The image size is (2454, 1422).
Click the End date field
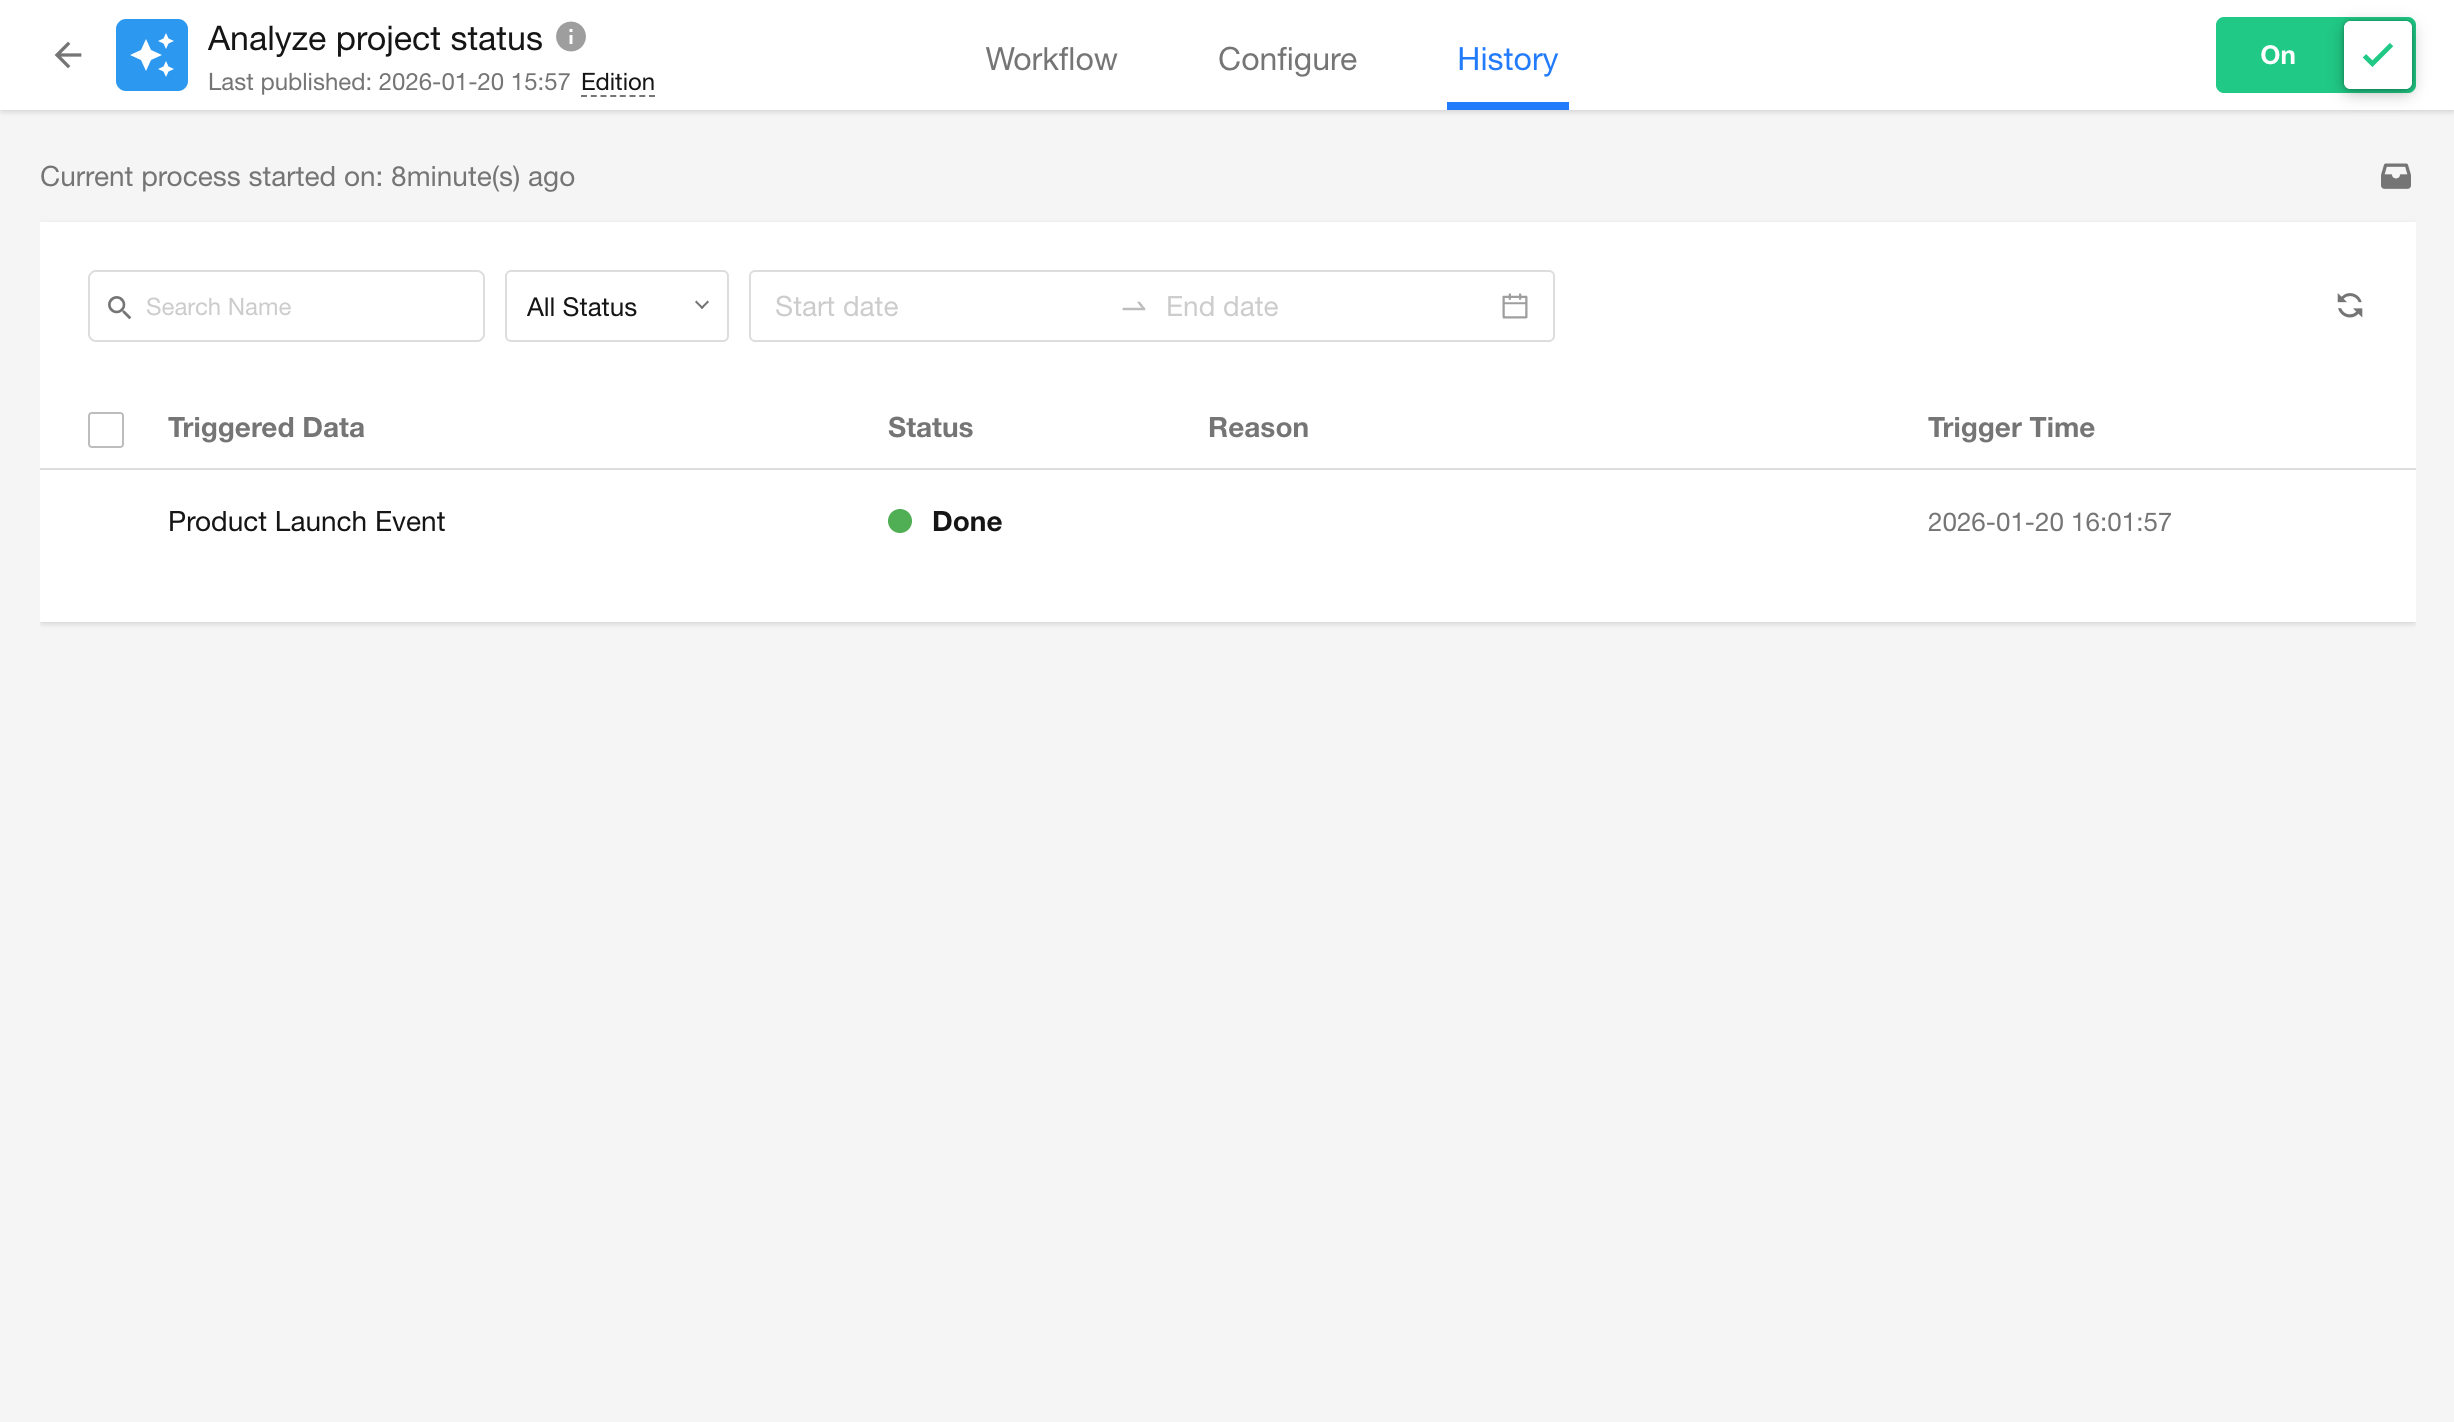(1300, 307)
